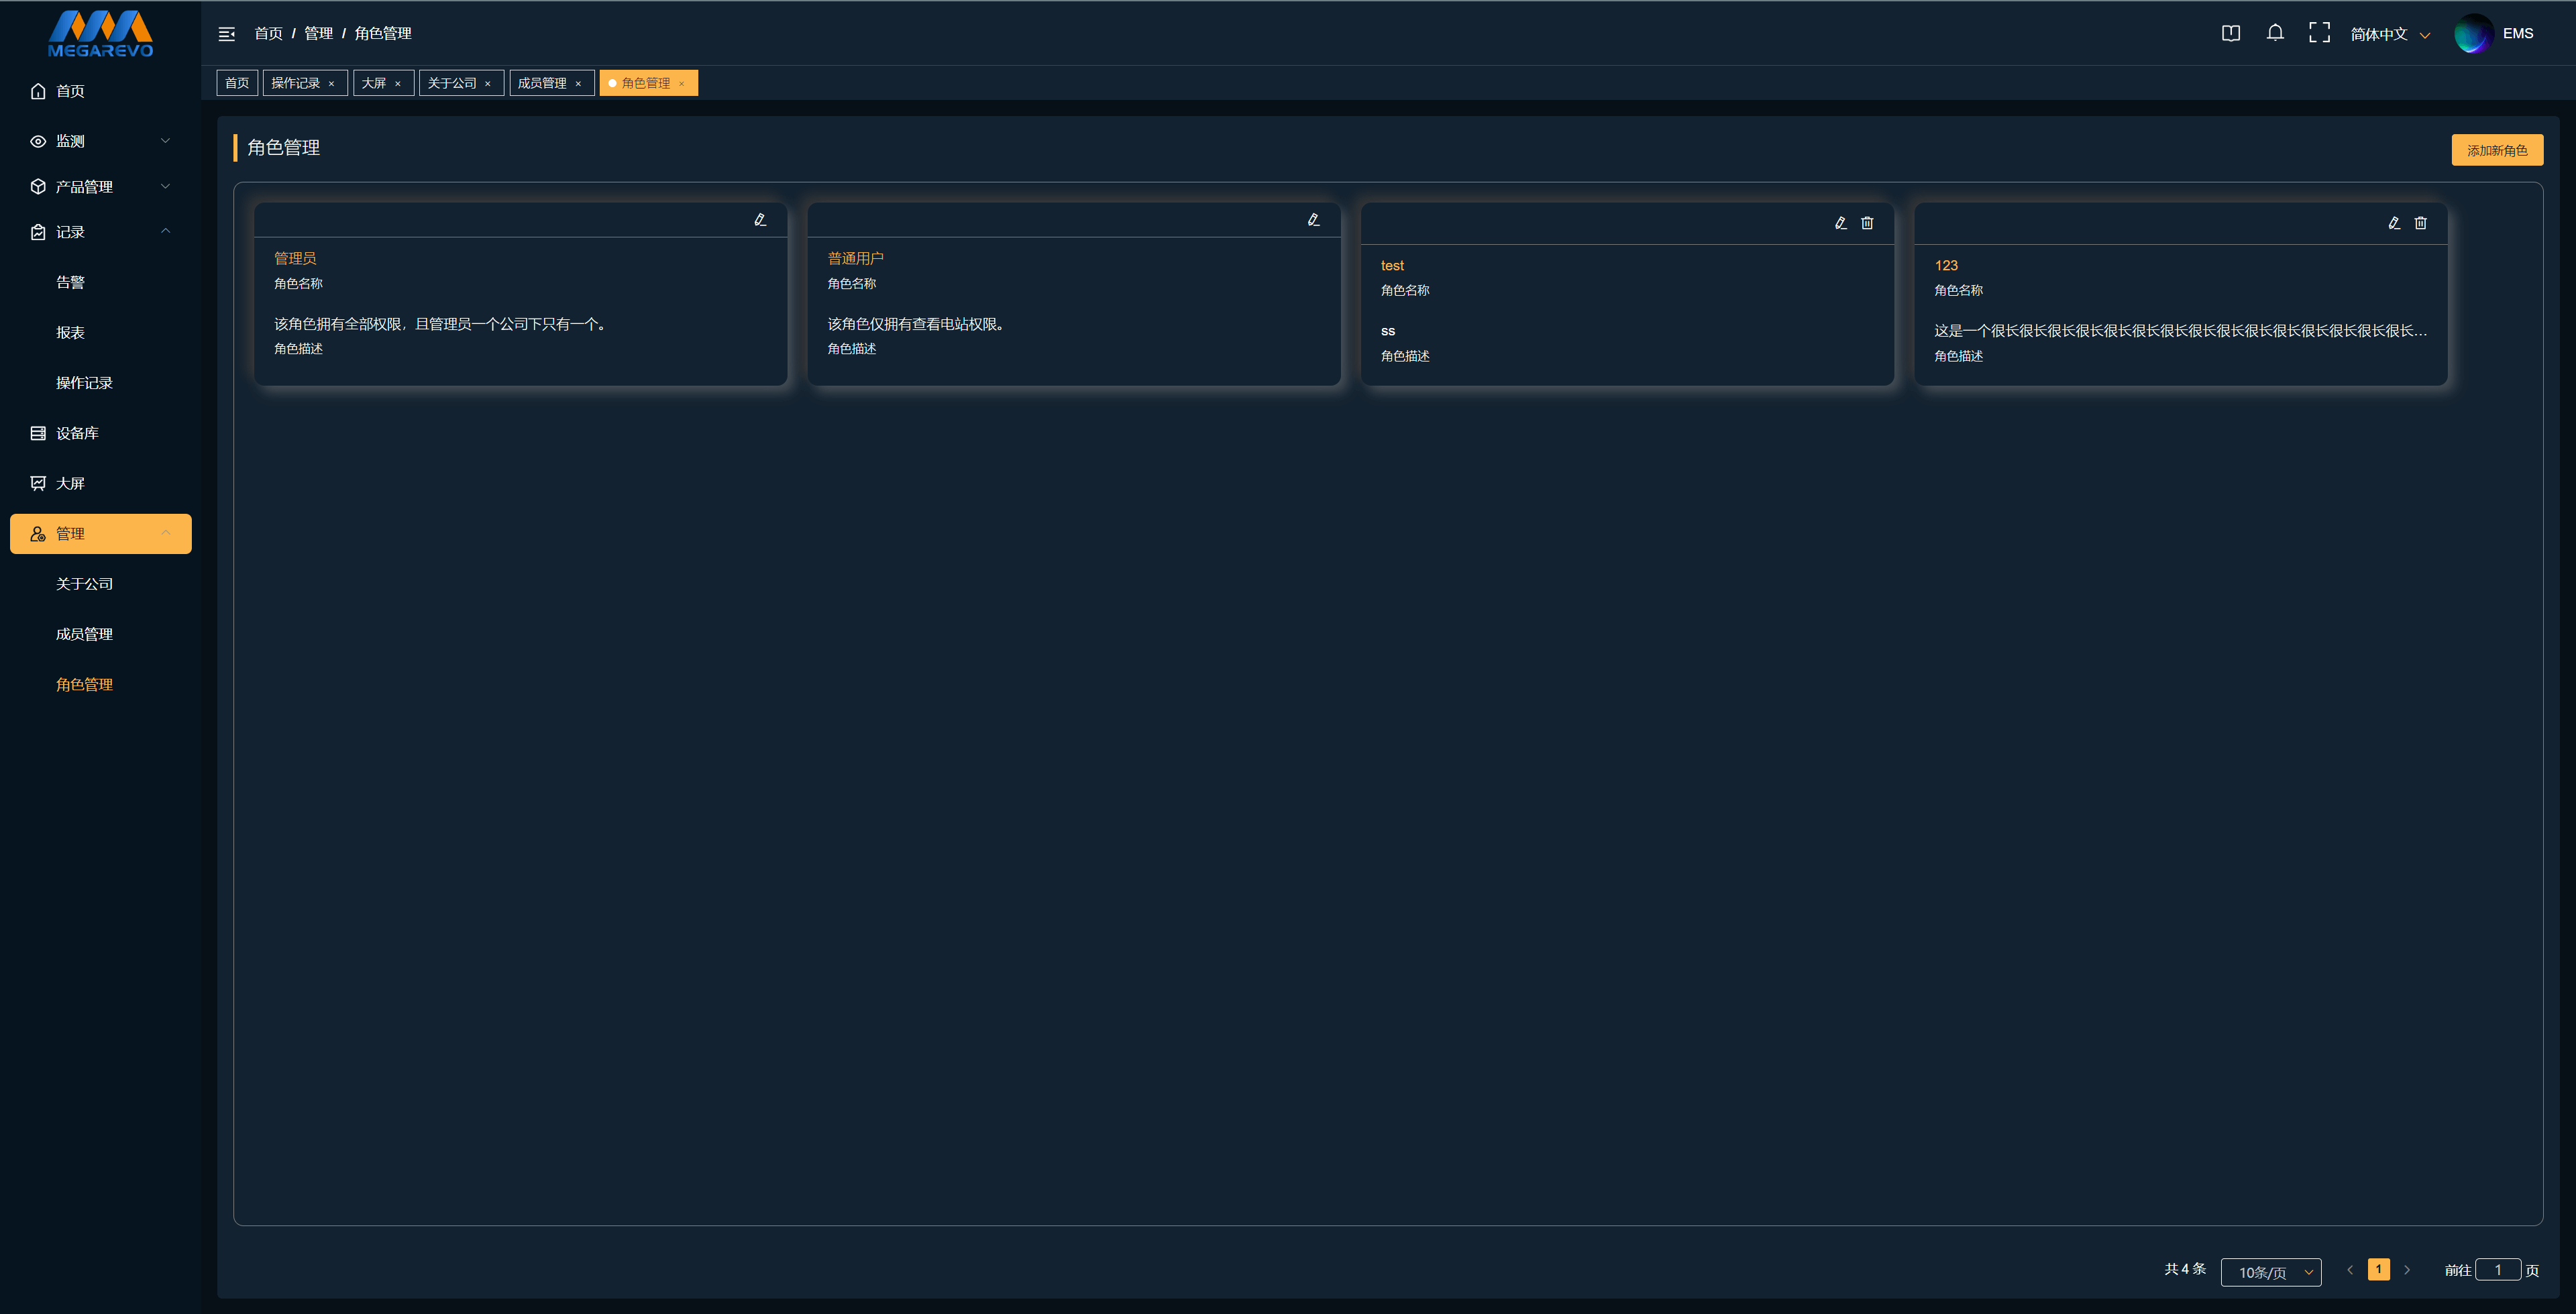Open 成员管理 in sidebar

coord(84,634)
